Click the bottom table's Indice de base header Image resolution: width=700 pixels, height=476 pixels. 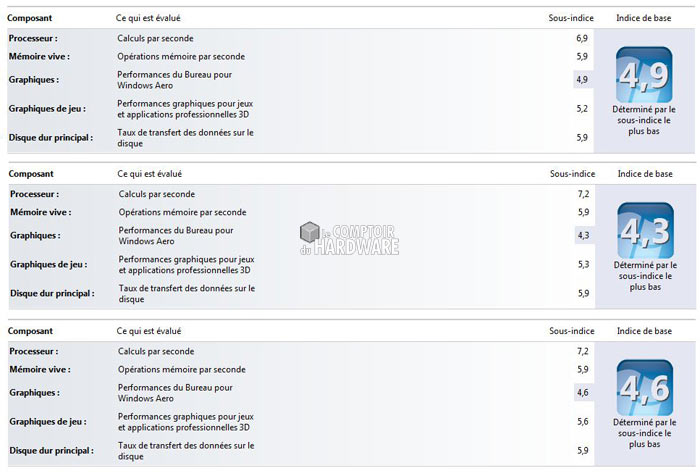pyautogui.click(x=644, y=331)
